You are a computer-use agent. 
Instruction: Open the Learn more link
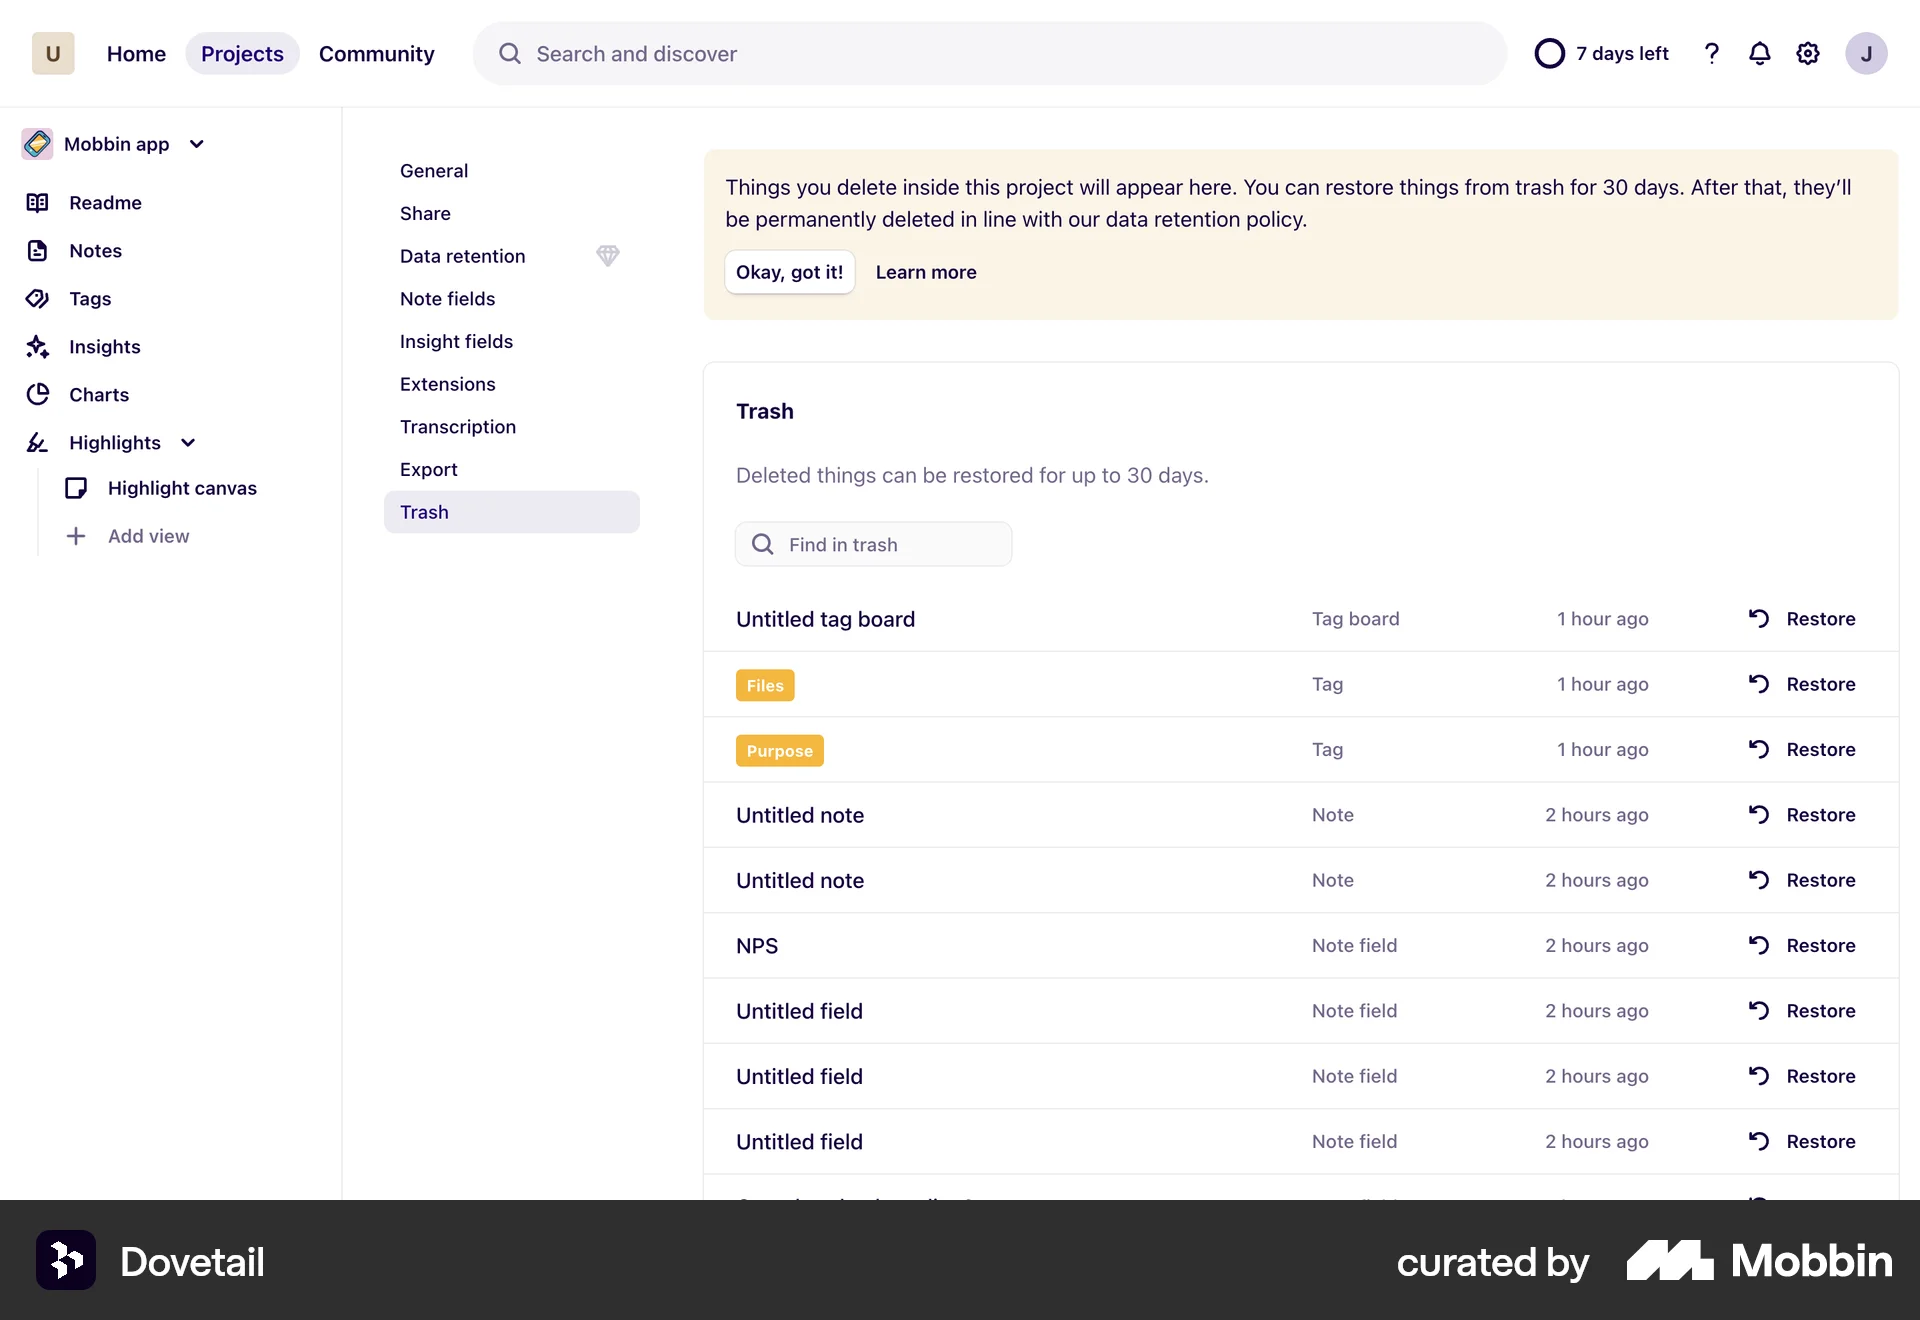click(925, 272)
